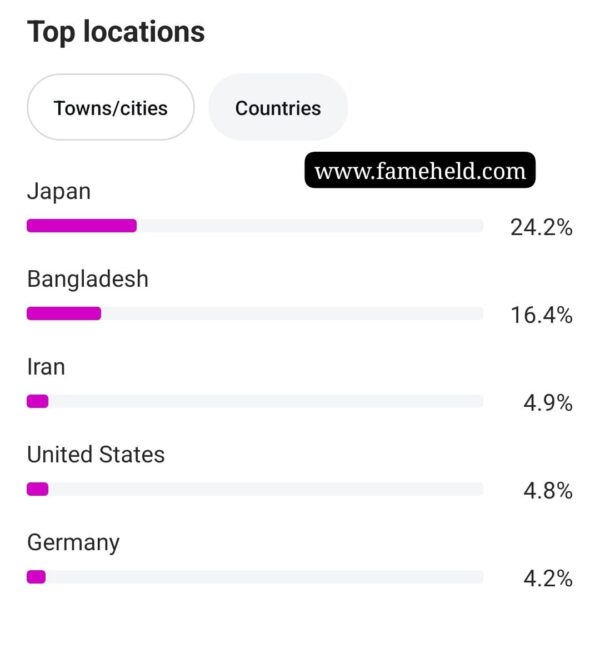Select the Countries tab
Viewport: 600px width, 648px height.
click(x=278, y=107)
